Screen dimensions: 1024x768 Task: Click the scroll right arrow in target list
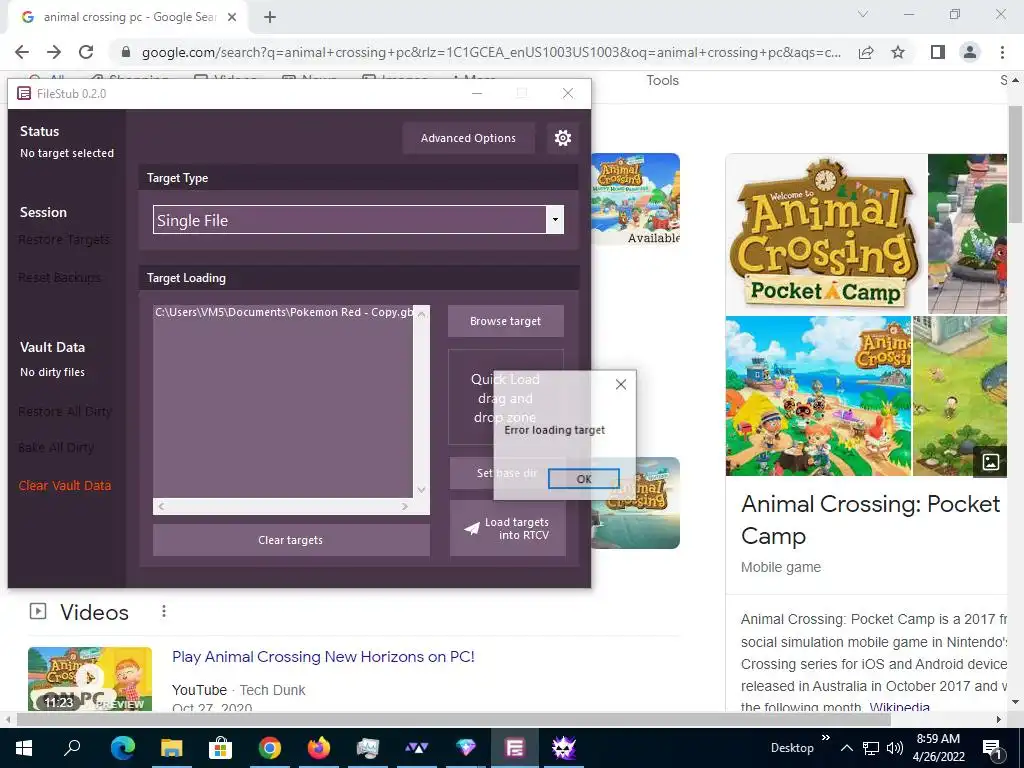(405, 506)
